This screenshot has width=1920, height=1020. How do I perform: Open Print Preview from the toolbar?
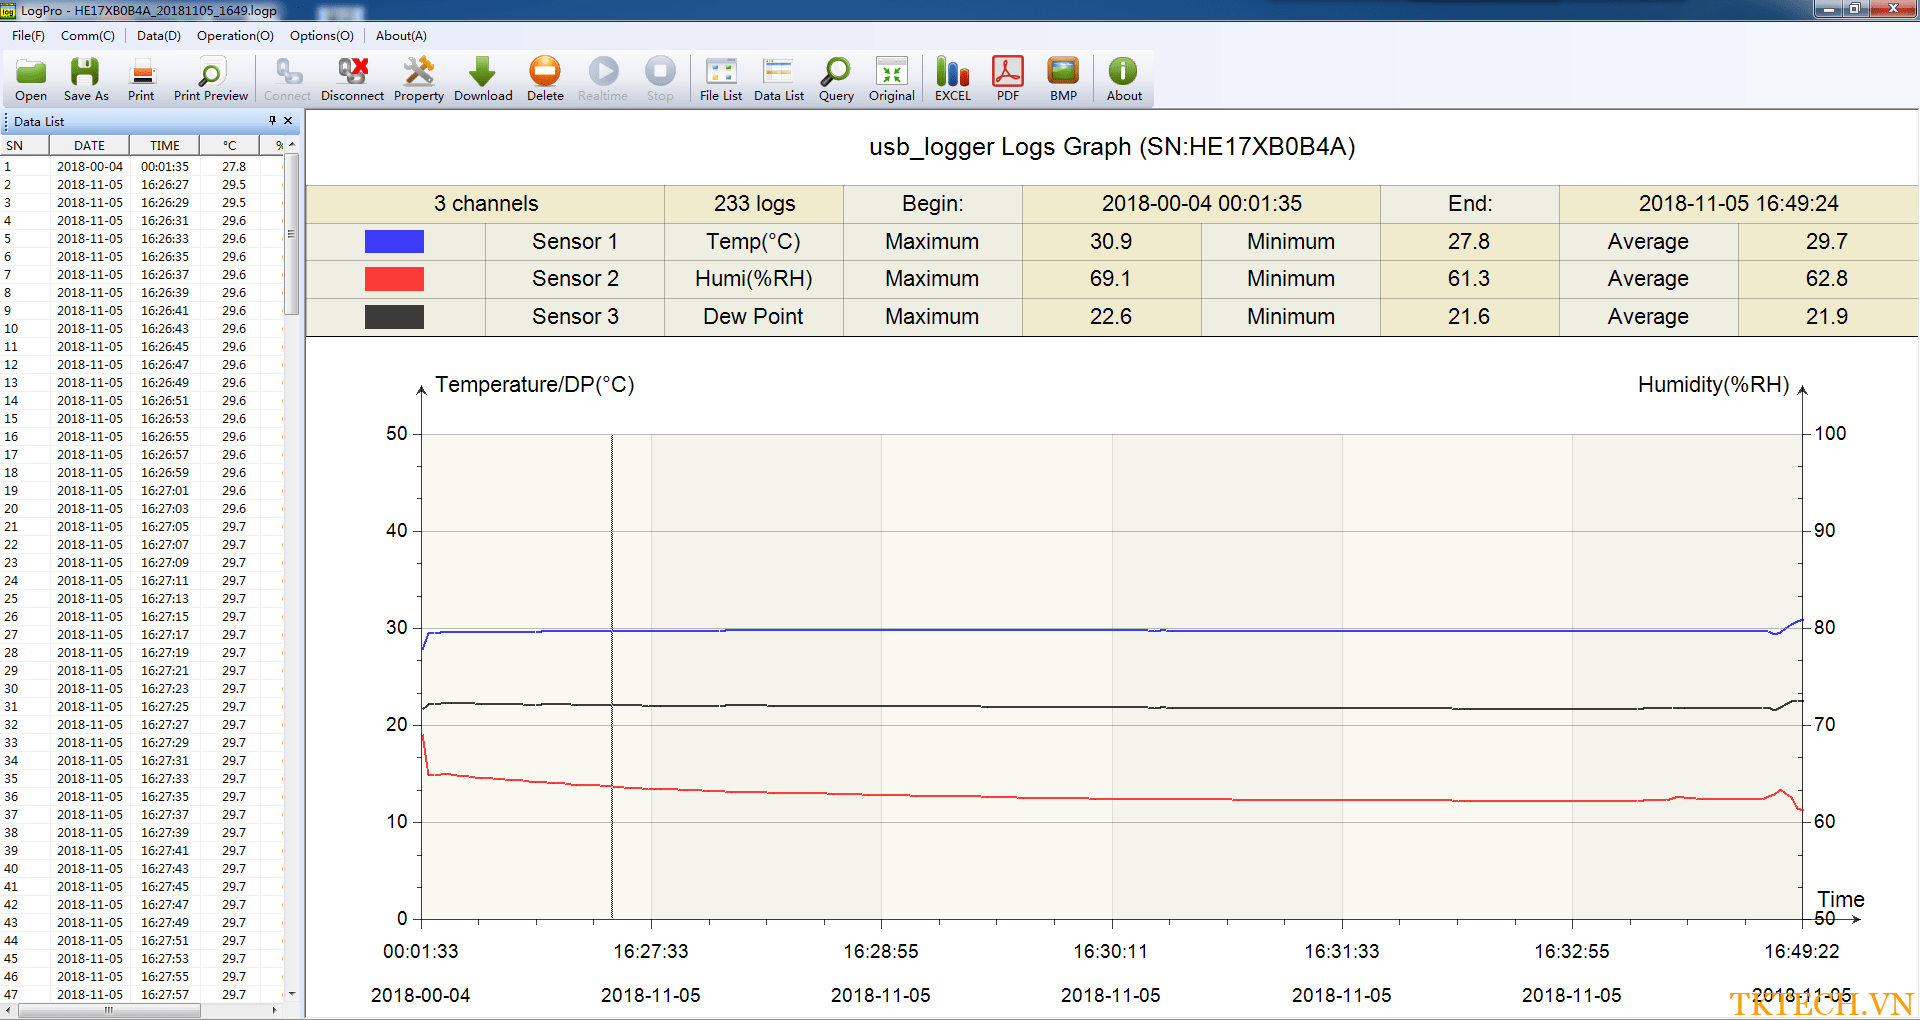210,79
